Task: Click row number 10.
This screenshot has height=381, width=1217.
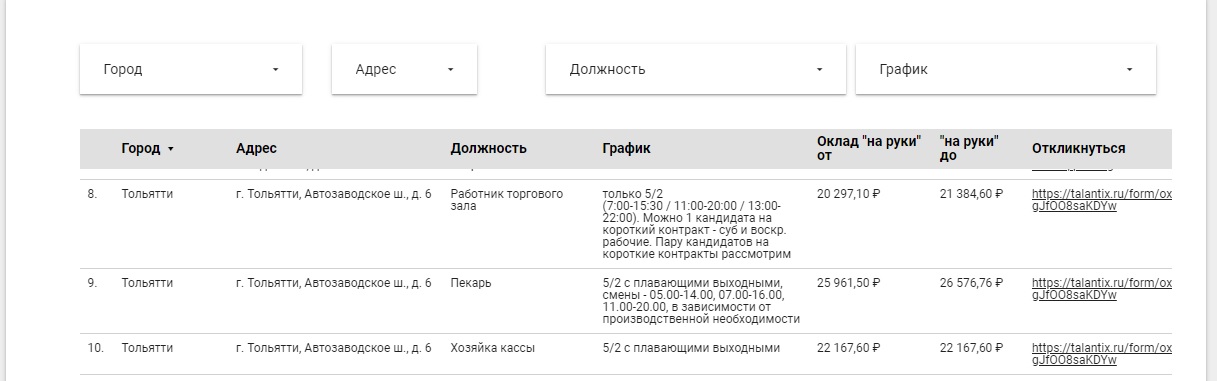Action: [95, 348]
